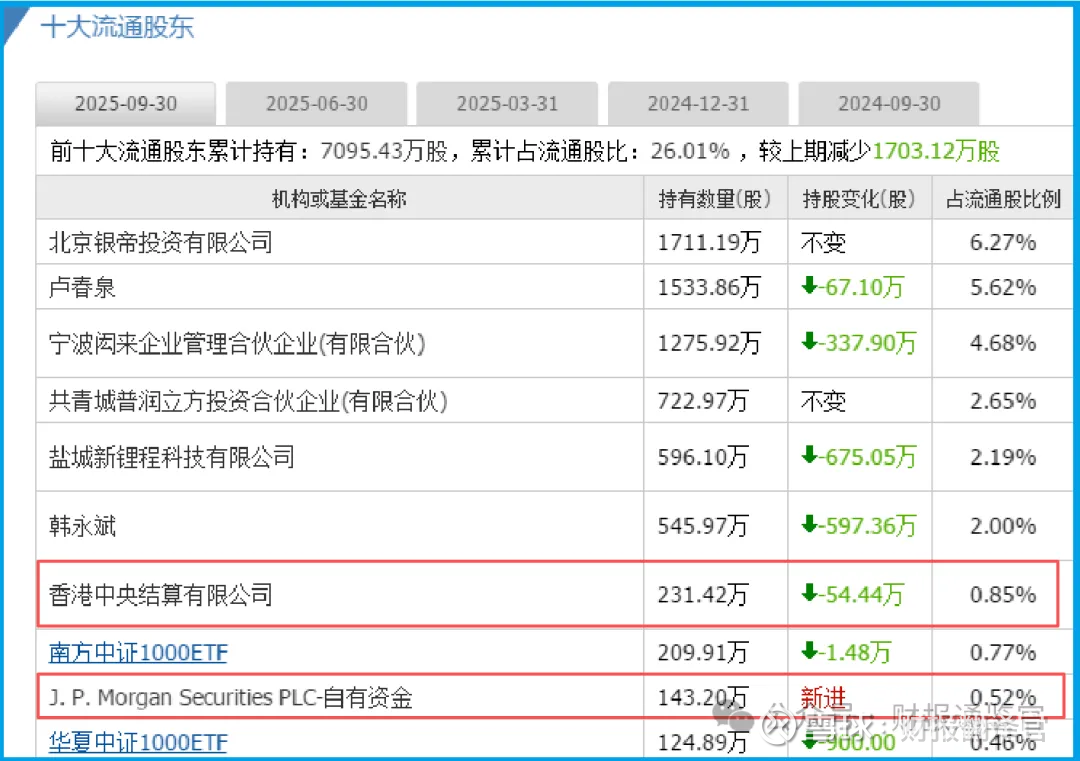Open the 南方中证1000ETF link

point(138,652)
